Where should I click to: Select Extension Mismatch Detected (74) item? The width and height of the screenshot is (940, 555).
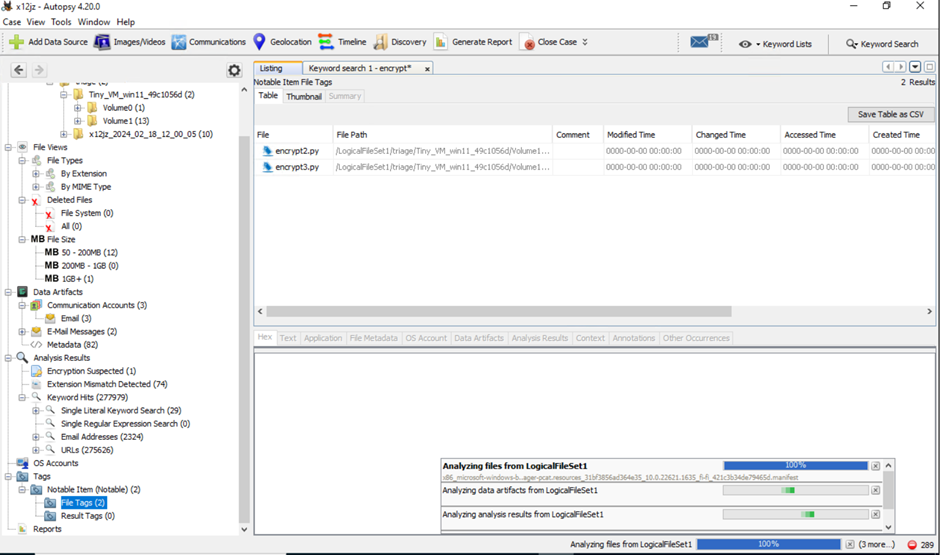click(107, 384)
